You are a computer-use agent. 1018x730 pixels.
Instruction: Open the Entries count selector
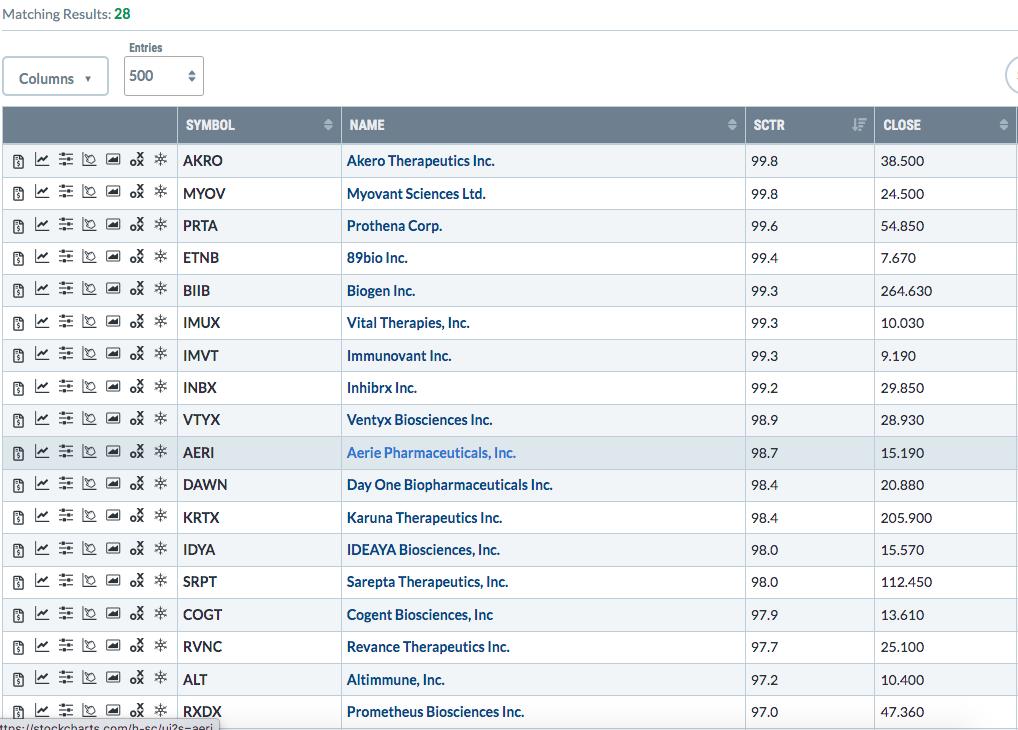[x=163, y=76]
